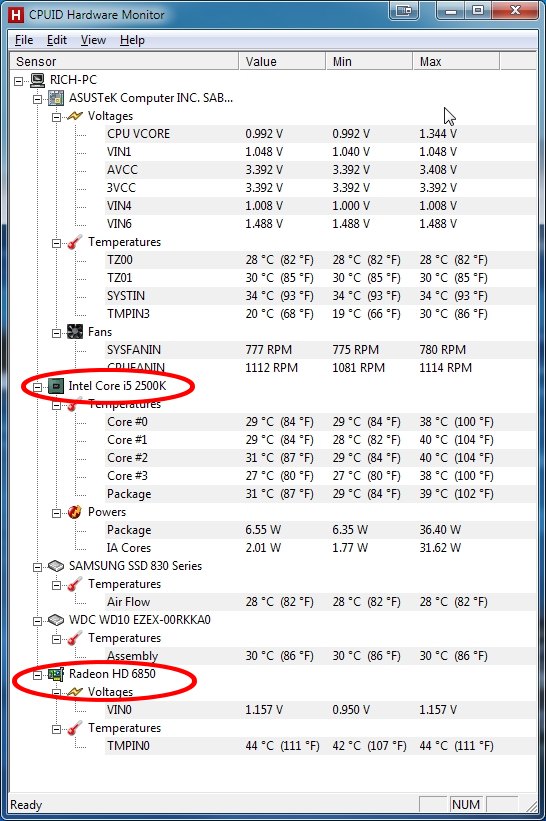Select the CPU VCORE row
This screenshot has width=546, height=821.
coord(320,134)
